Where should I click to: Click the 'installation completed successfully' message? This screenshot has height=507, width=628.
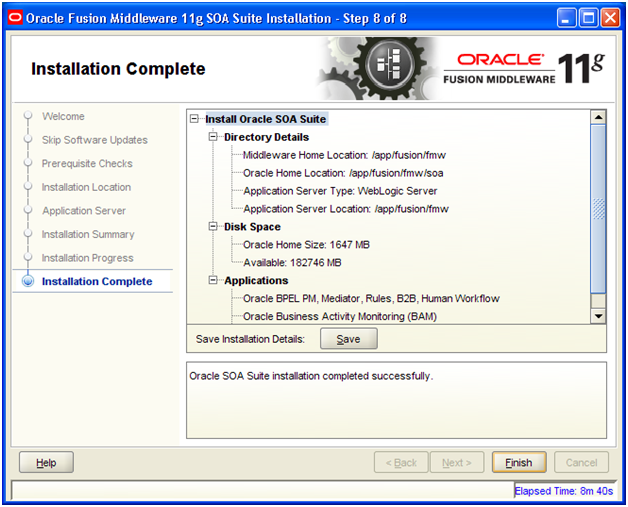tap(311, 376)
